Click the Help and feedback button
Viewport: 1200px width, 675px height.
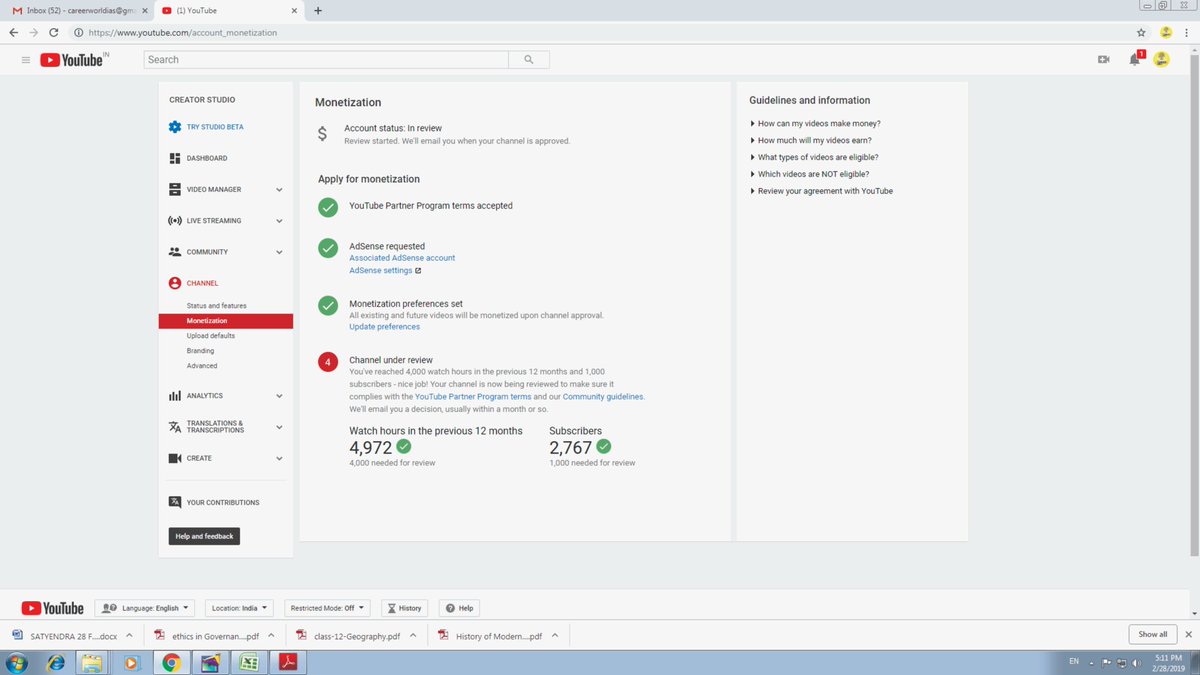pyautogui.click(x=204, y=536)
